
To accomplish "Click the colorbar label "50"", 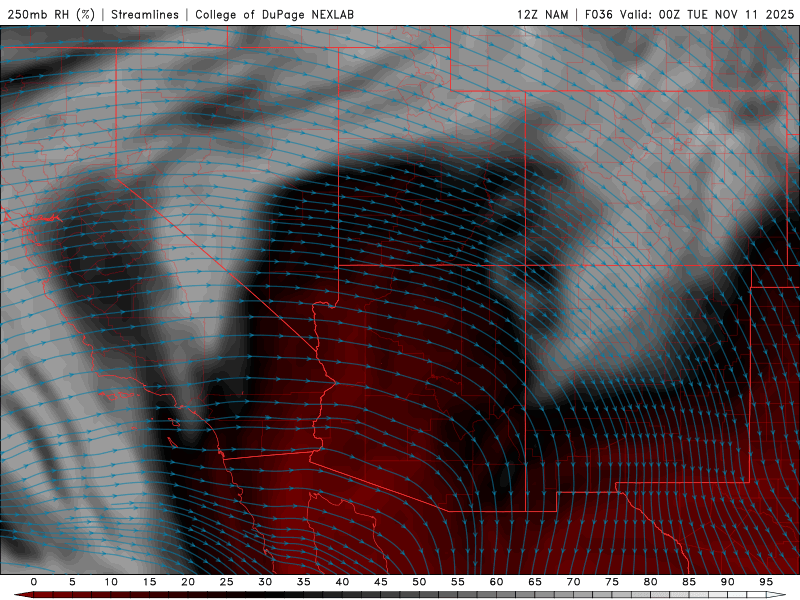I will click(x=419, y=582).
